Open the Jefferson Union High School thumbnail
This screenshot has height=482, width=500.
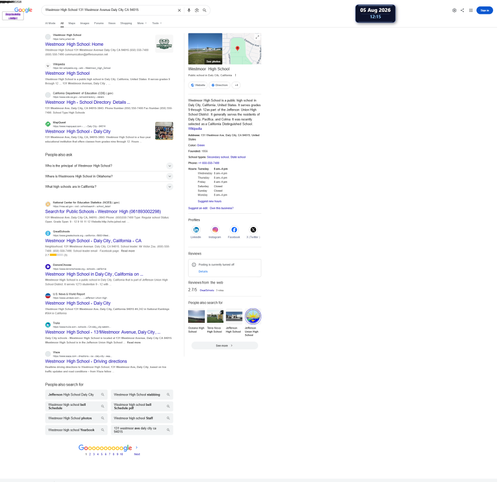pos(253,316)
